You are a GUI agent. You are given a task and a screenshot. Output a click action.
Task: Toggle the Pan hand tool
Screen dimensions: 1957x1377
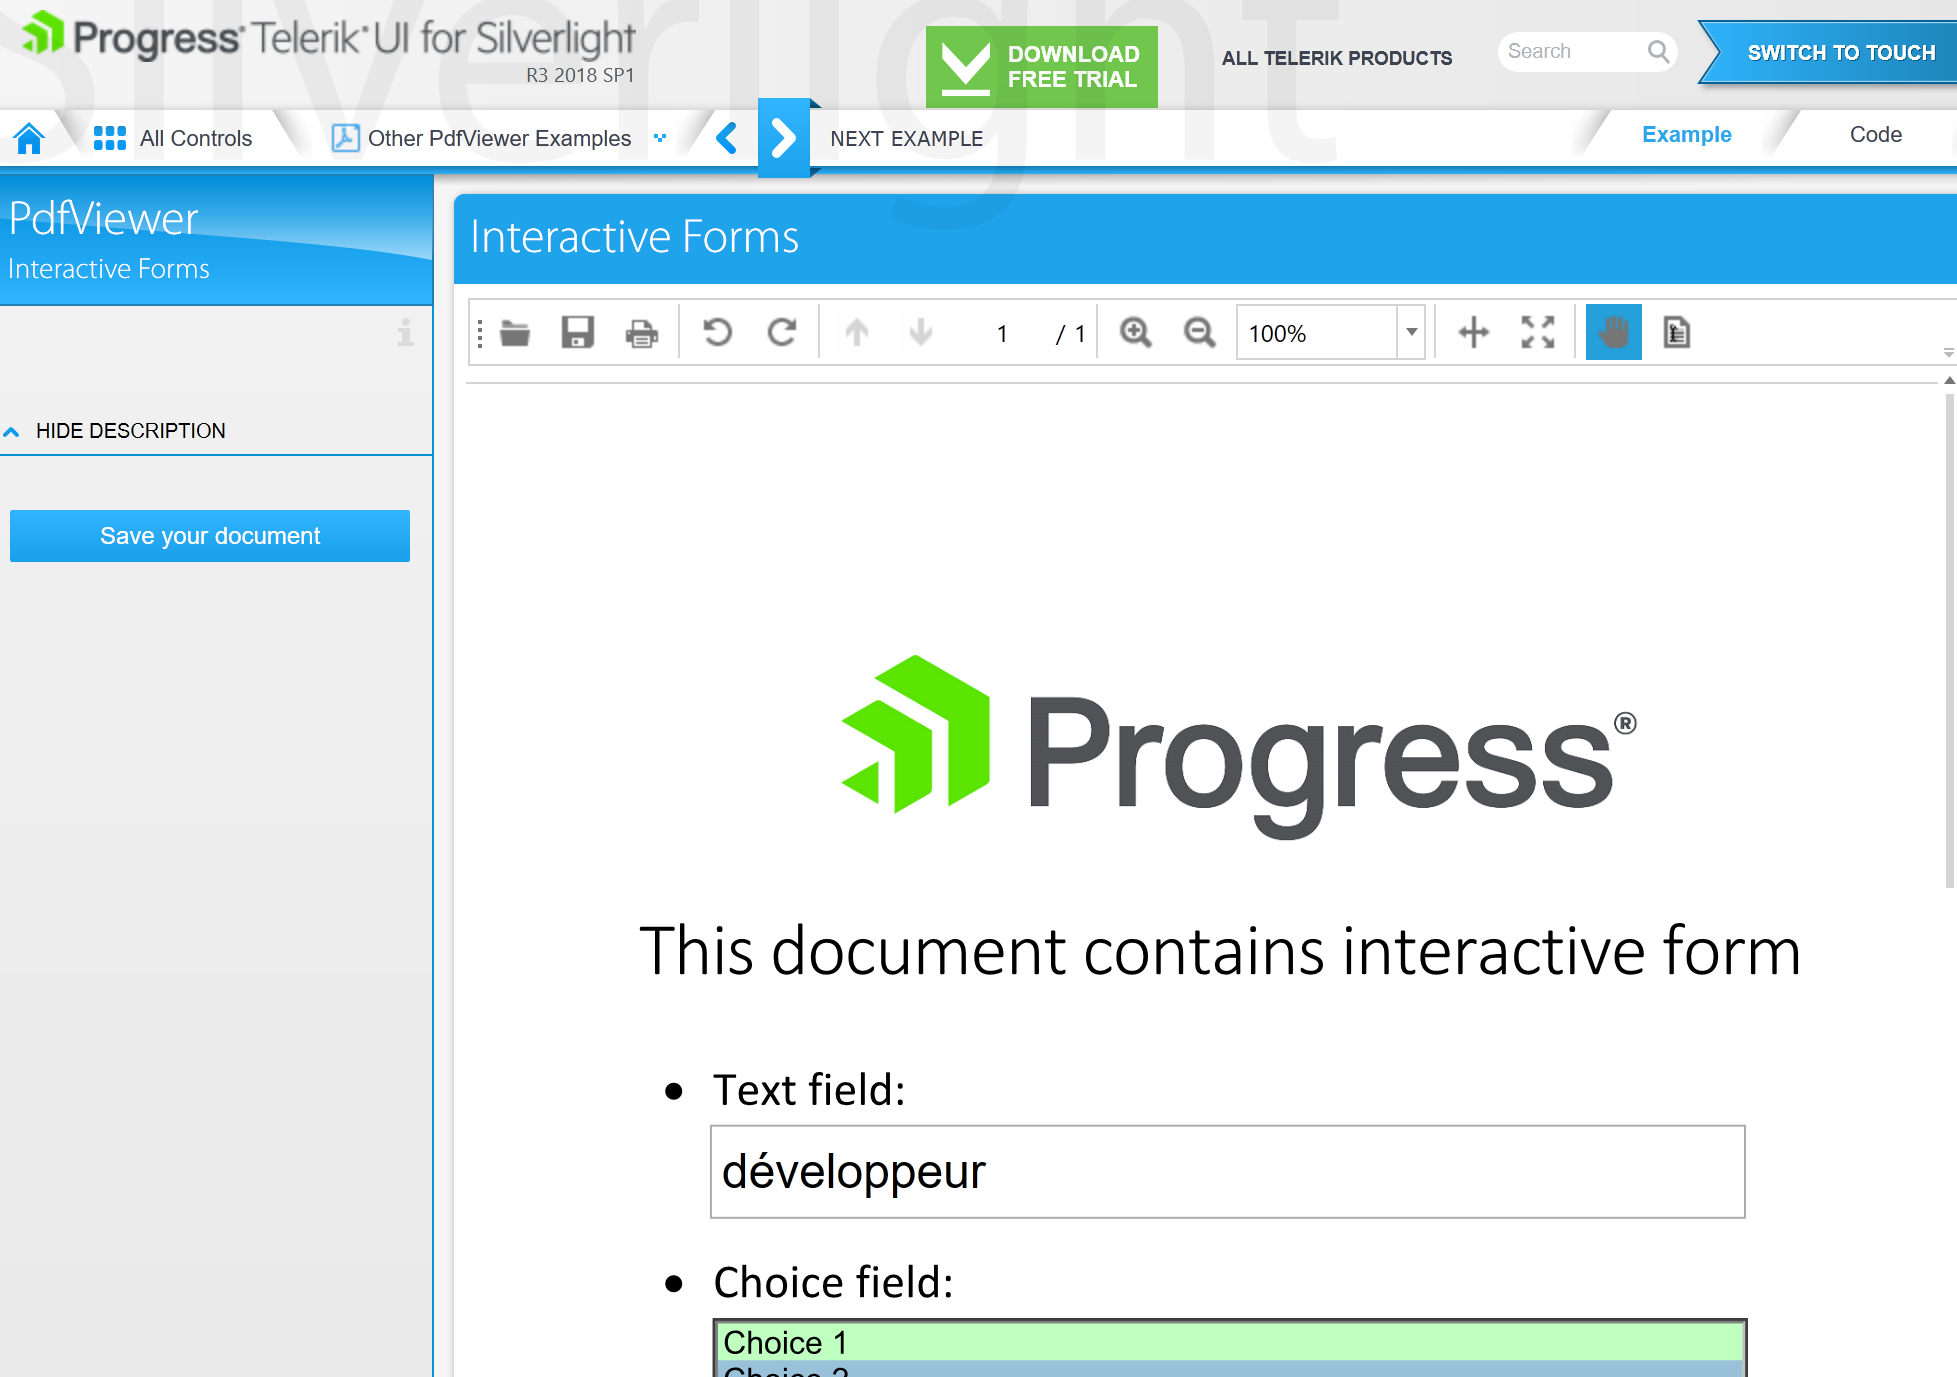pos(1613,332)
